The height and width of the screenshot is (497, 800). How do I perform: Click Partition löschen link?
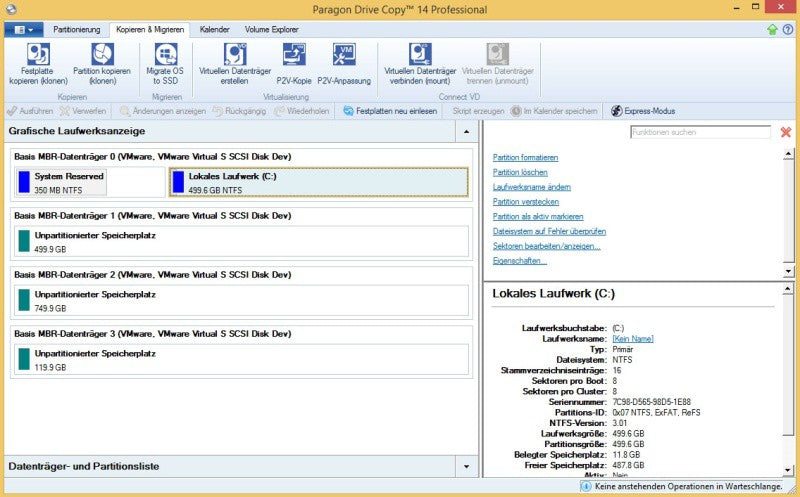pos(520,172)
